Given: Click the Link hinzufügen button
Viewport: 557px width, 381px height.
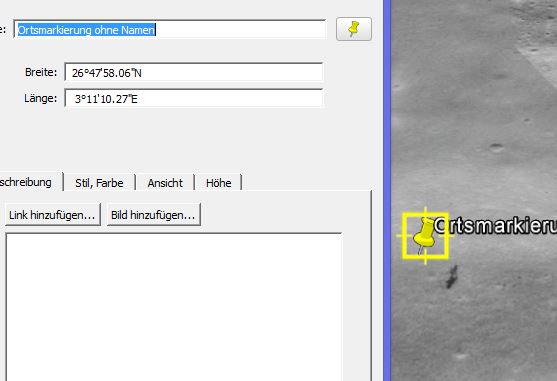Looking at the screenshot, I should click(53, 214).
